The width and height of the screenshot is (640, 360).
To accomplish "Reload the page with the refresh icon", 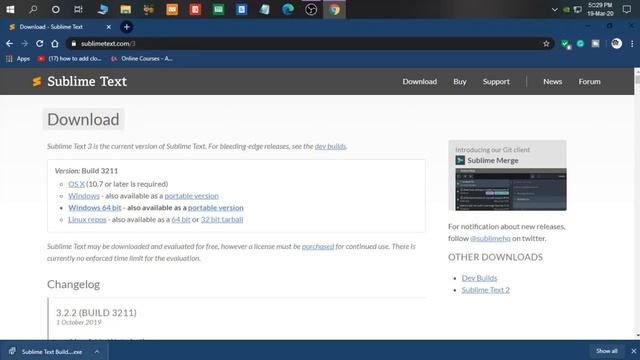I will pyautogui.click(x=40, y=44).
